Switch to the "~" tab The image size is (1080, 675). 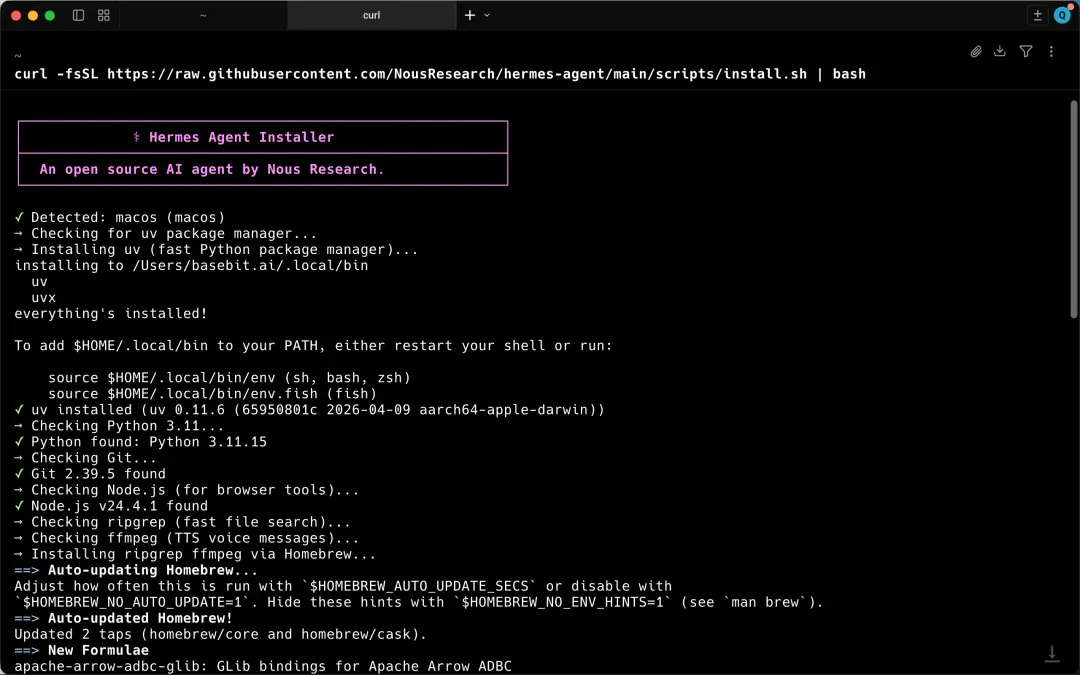pos(203,15)
